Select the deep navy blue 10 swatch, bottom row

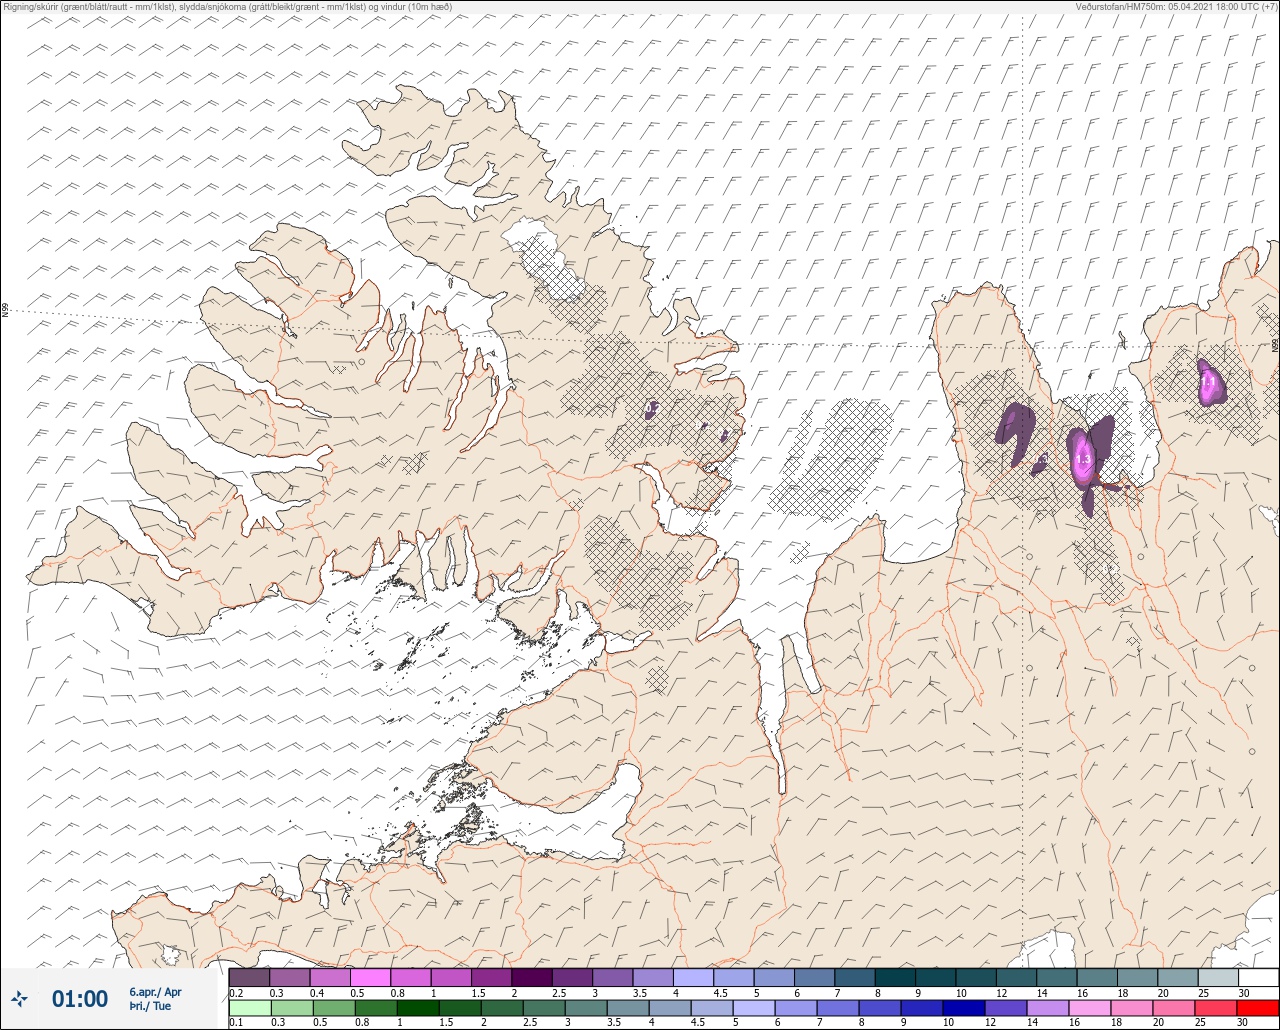(962, 1008)
